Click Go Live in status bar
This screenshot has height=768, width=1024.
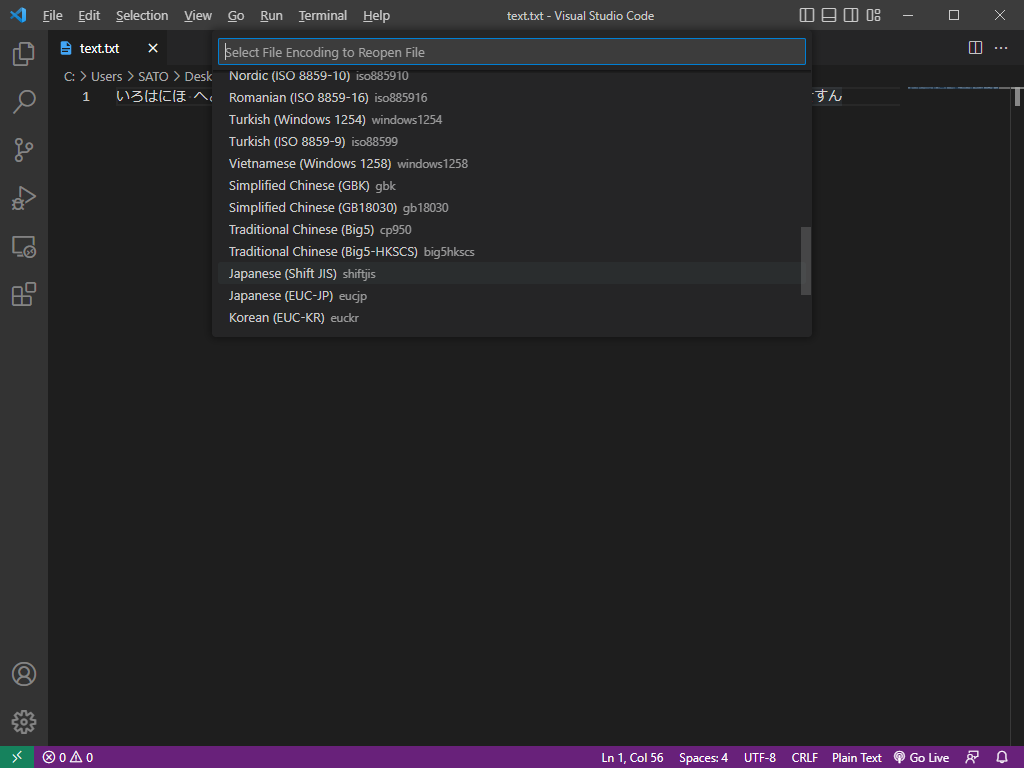(921, 758)
